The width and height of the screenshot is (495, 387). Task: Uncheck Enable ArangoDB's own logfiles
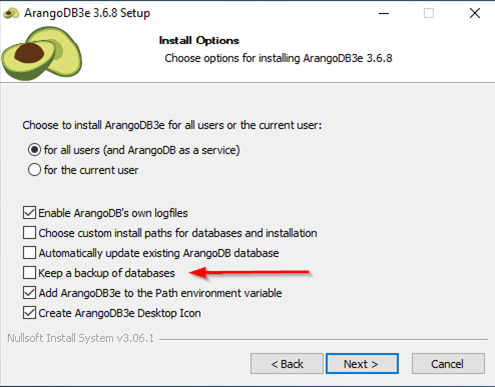point(30,213)
